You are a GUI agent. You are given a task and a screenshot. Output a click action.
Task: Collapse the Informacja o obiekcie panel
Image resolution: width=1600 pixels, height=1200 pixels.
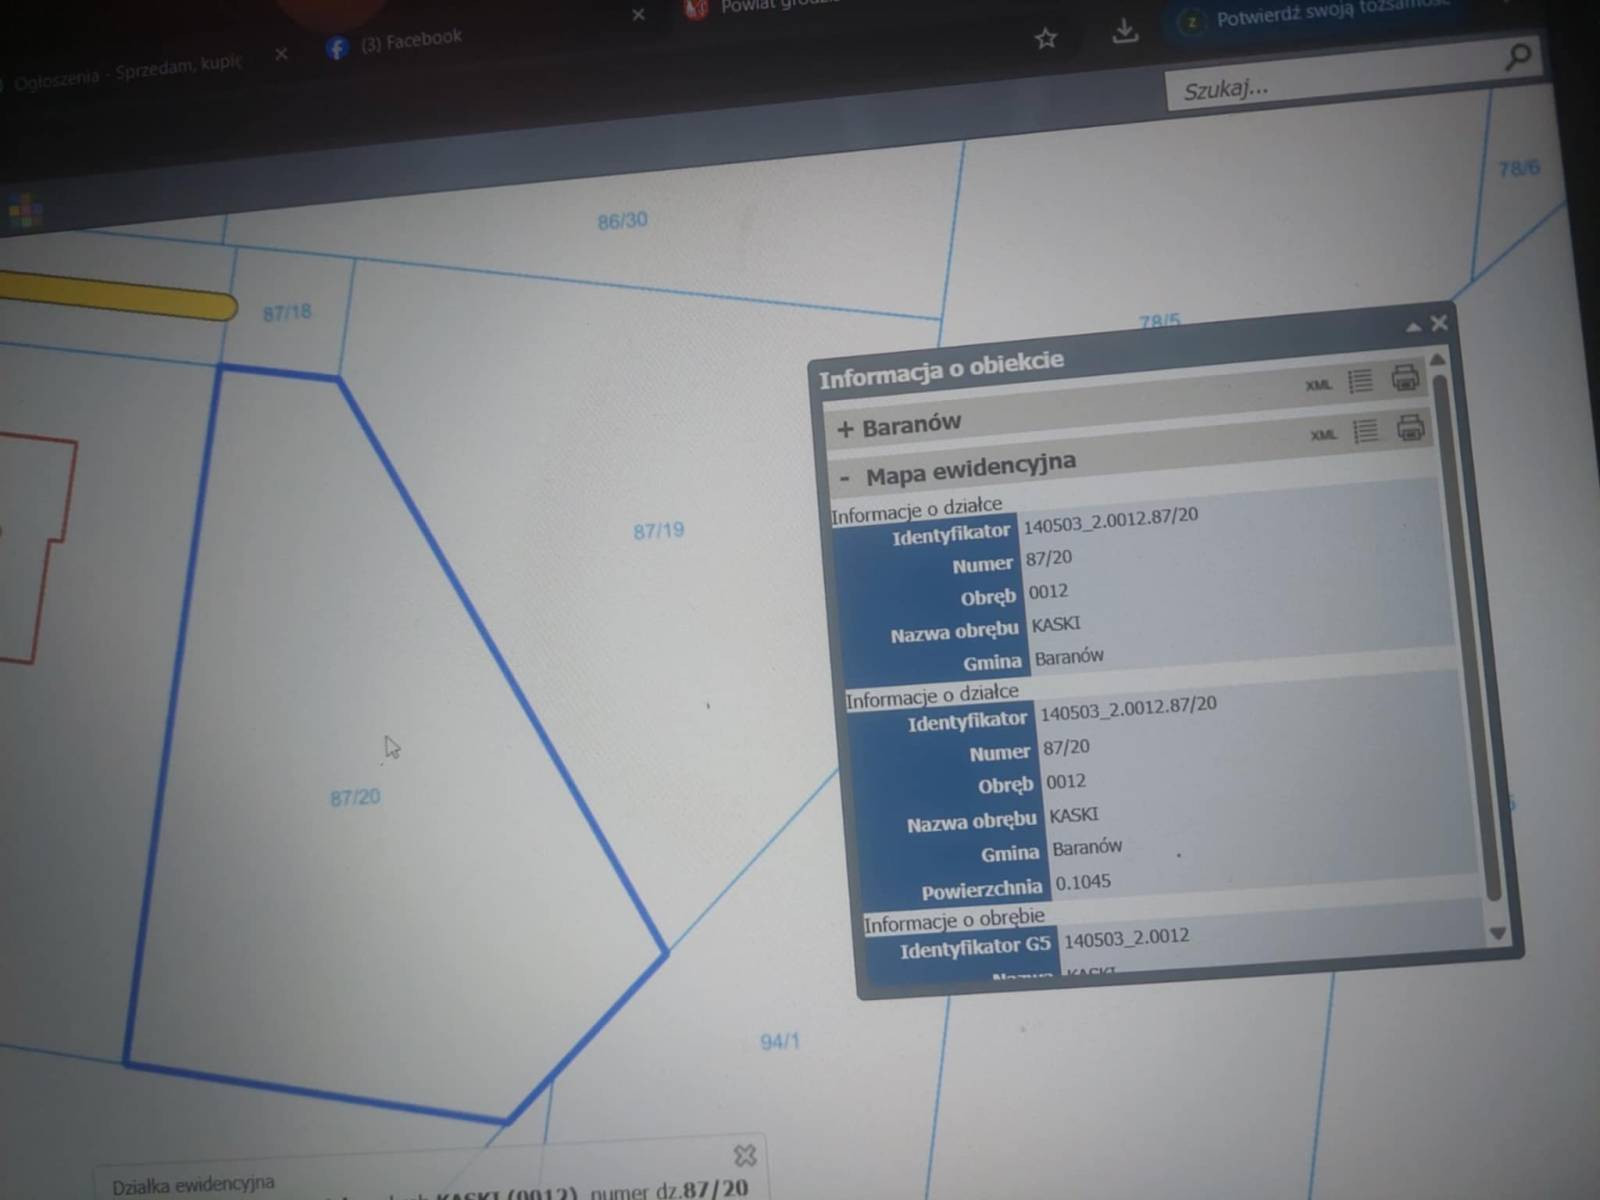click(1413, 327)
